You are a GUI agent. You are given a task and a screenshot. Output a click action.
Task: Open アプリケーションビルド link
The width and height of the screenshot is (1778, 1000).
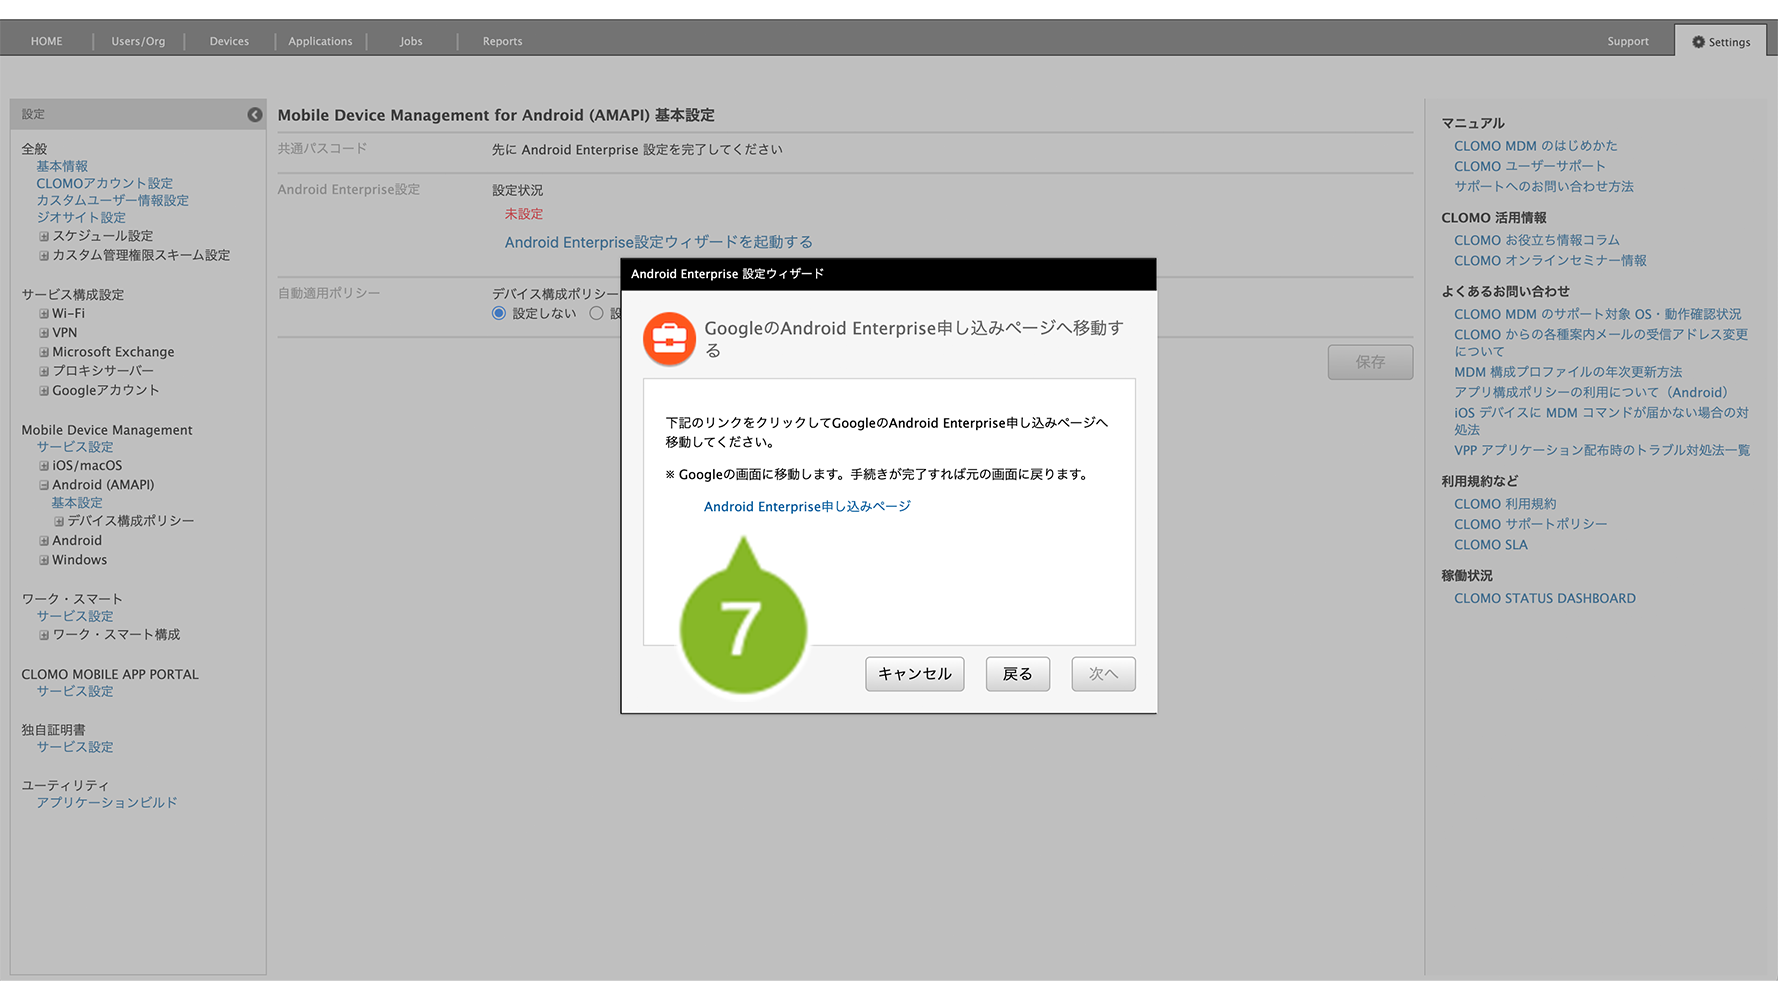107,802
